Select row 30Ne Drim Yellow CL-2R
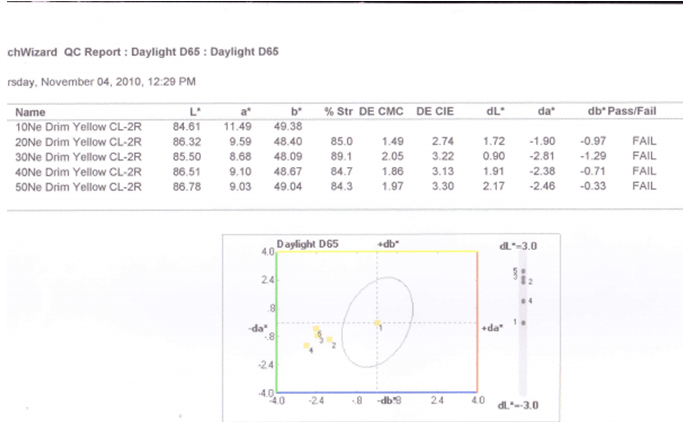Image resolution: width=683 pixels, height=429 pixels. coord(74,157)
